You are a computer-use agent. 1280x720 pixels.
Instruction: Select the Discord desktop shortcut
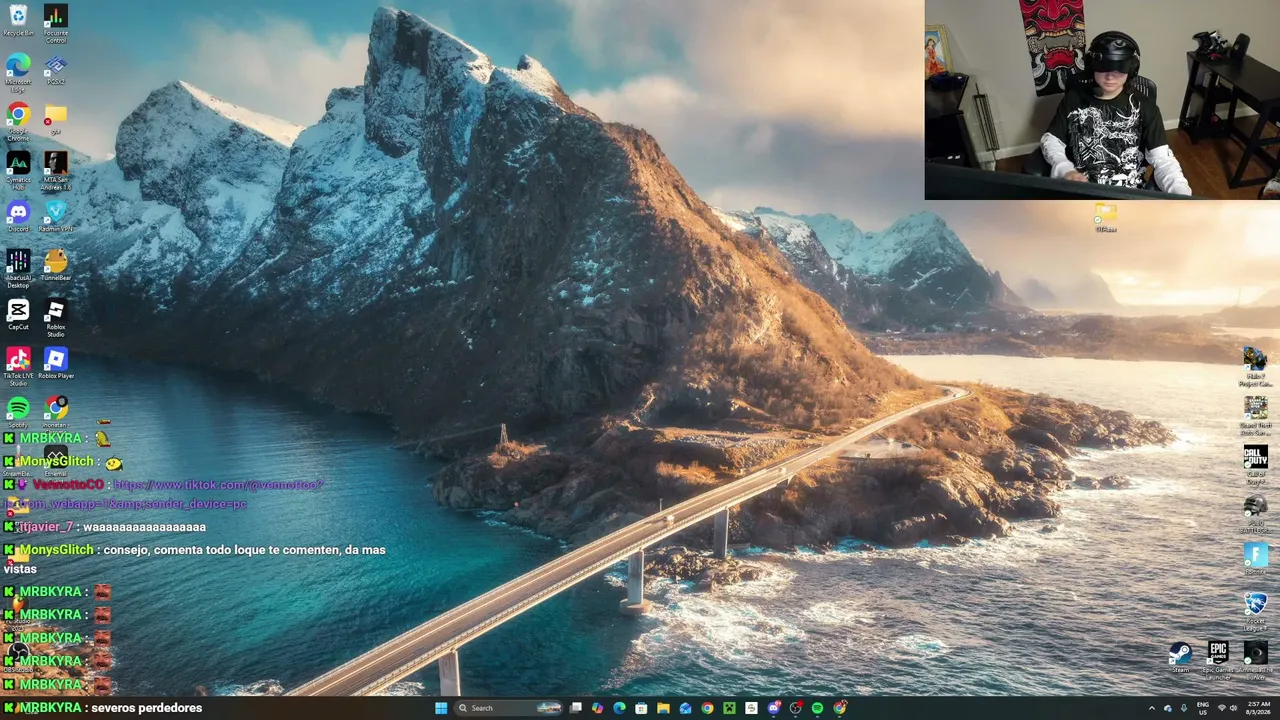coord(18,215)
